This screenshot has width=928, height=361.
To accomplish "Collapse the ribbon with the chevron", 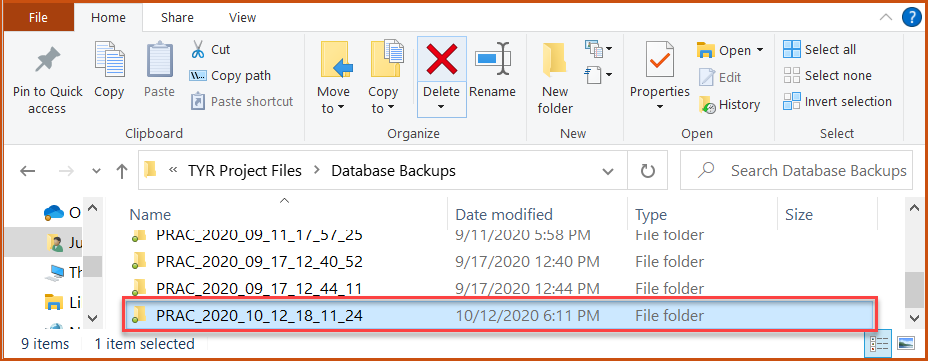I will [x=886, y=17].
